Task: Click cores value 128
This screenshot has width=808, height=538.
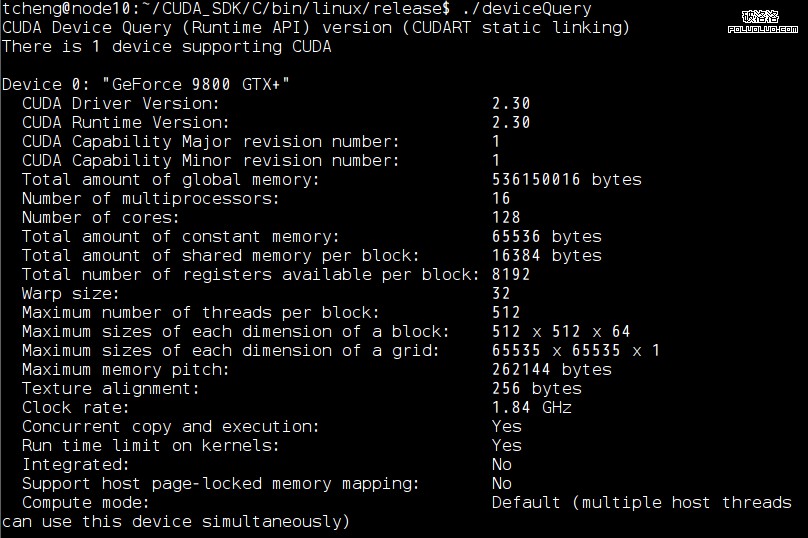Action: 506,218
